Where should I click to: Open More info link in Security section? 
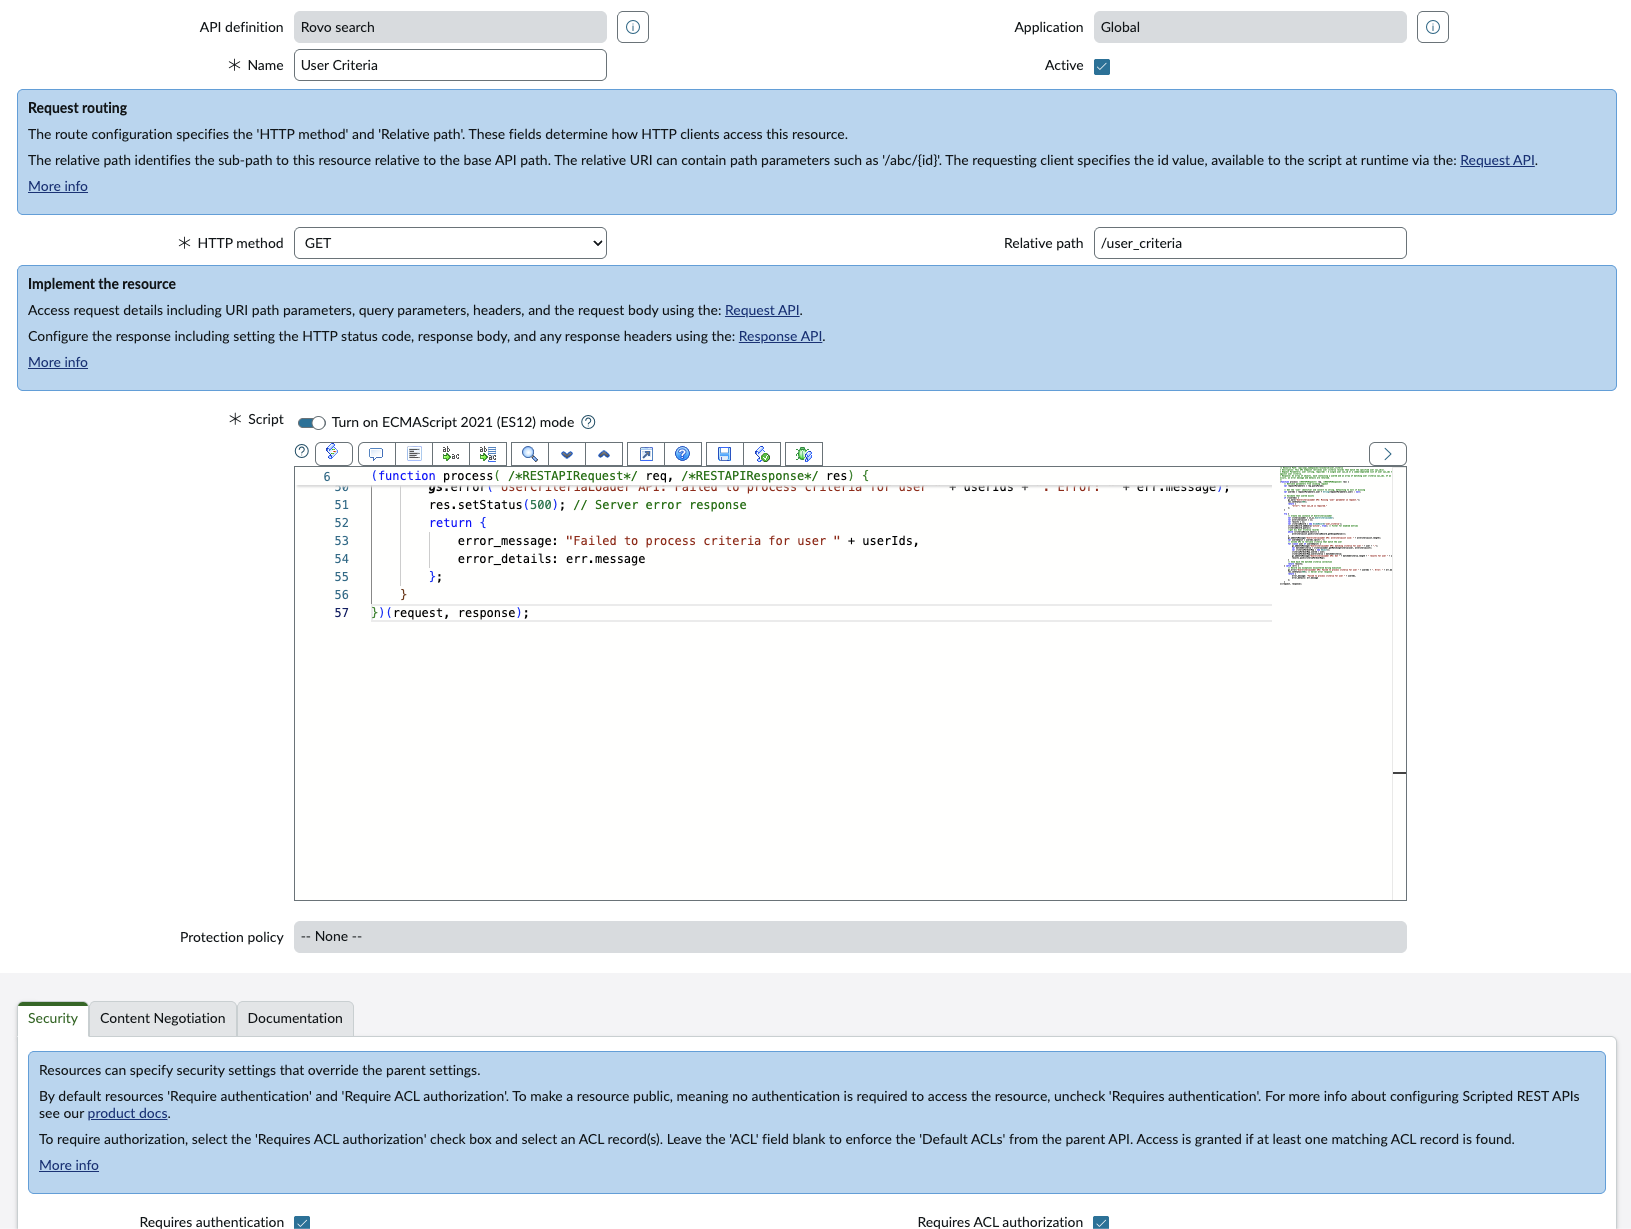point(69,1165)
